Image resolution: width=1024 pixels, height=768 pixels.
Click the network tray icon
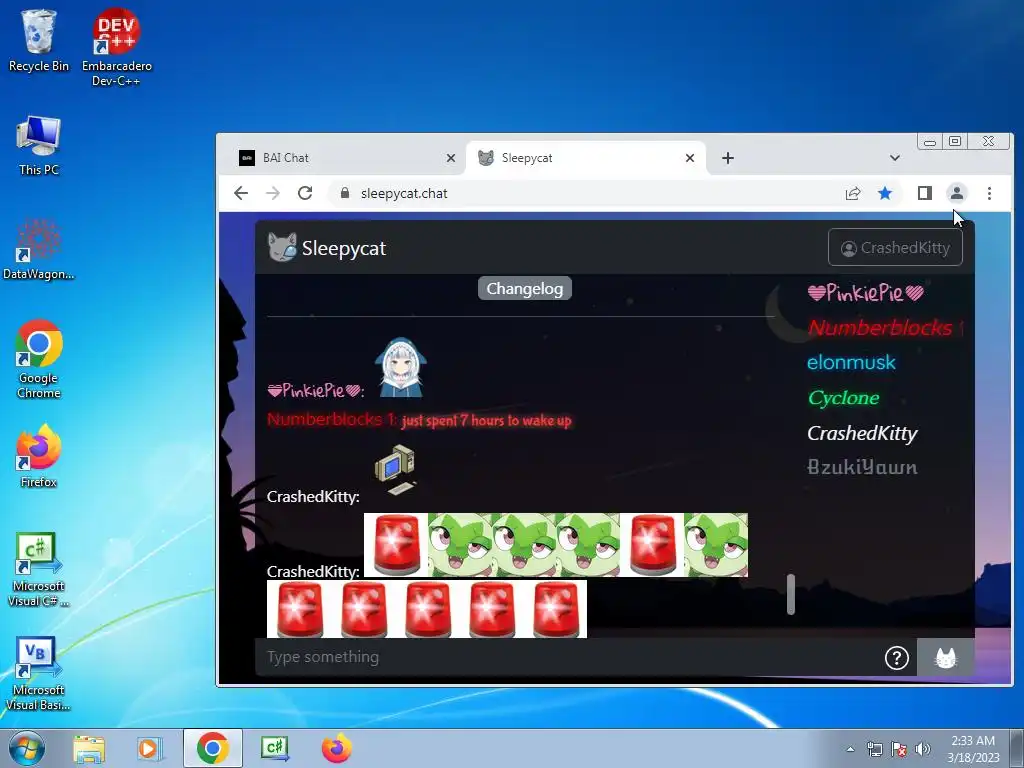[x=874, y=749]
